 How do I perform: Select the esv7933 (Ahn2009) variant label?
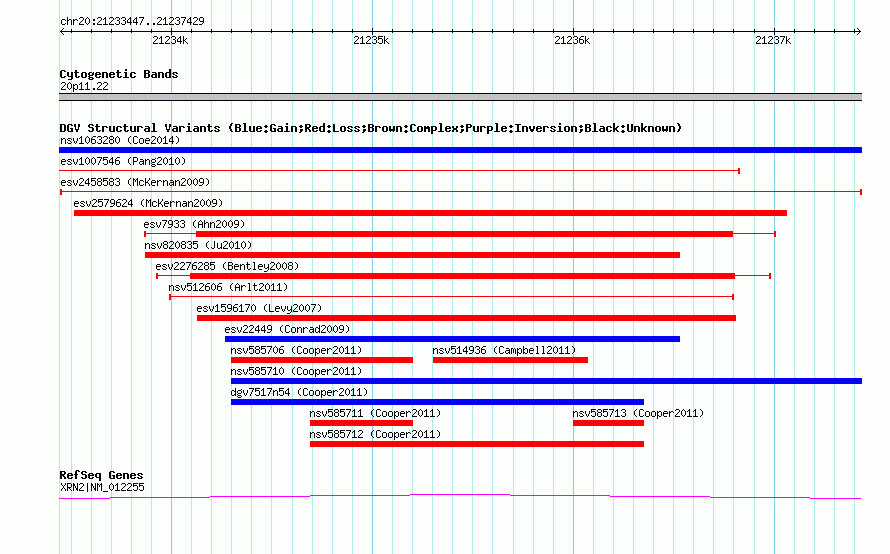tap(194, 224)
